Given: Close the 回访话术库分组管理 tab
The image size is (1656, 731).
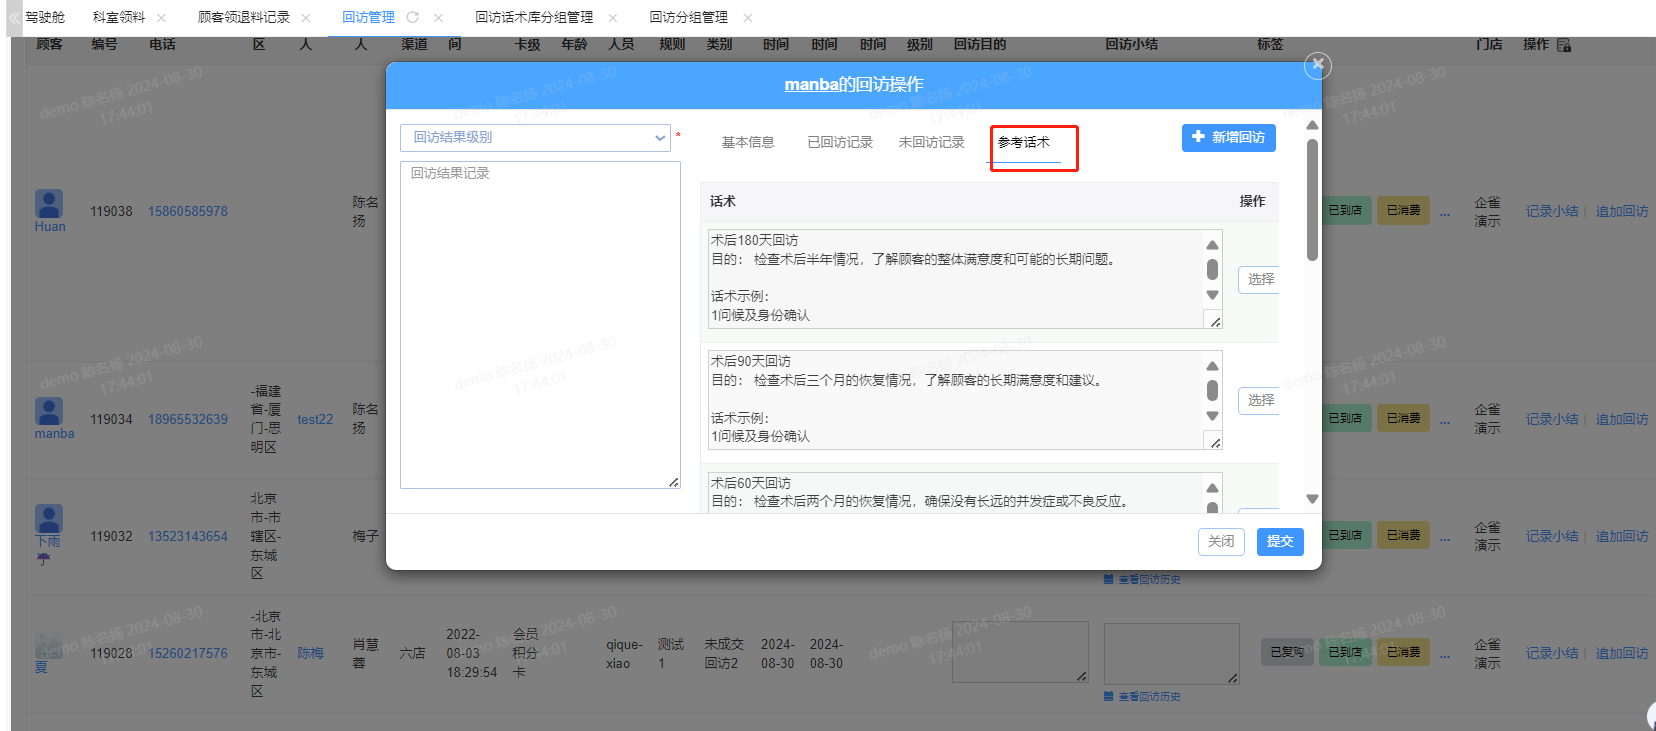Looking at the screenshot, I should coord(613,18).
